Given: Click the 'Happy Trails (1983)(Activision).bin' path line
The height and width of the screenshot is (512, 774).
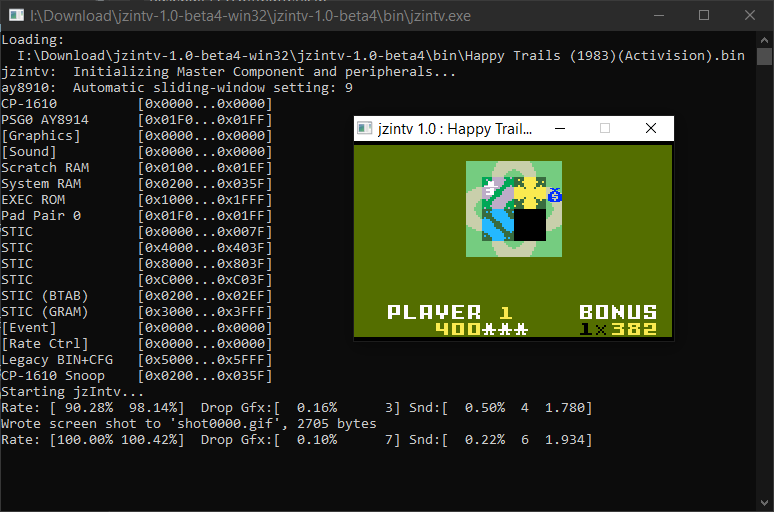Looking at the screenshot, I should click(381, 55).
